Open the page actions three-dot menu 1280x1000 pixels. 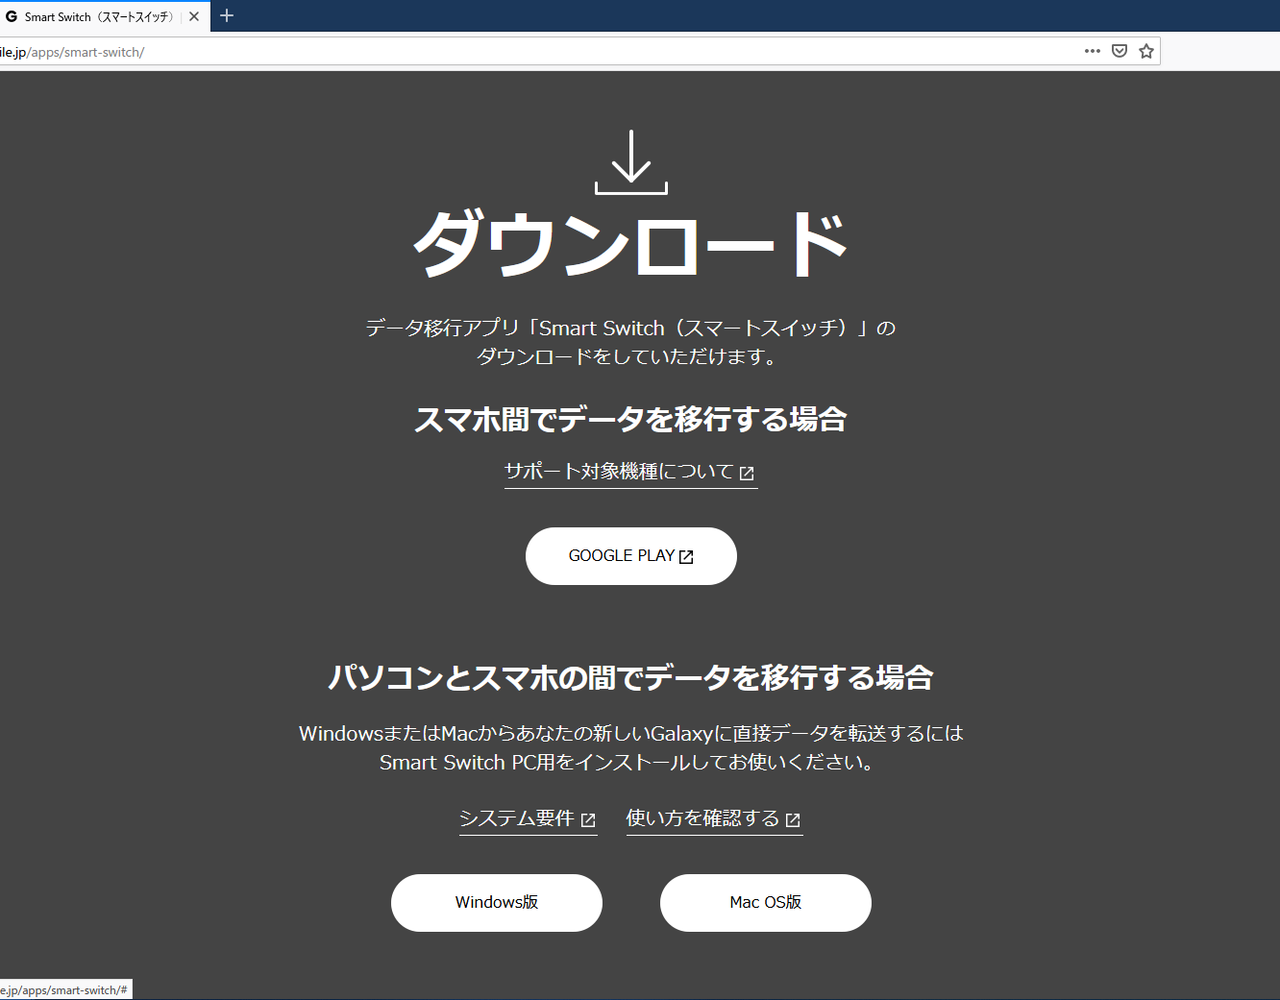tap(1092, 51)
